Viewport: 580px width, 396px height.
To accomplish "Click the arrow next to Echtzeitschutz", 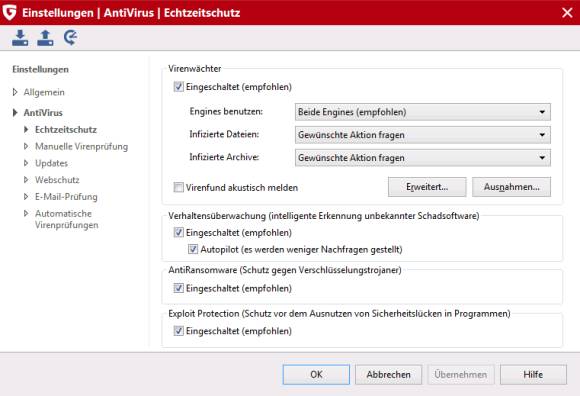I will [x=26, y=129].
